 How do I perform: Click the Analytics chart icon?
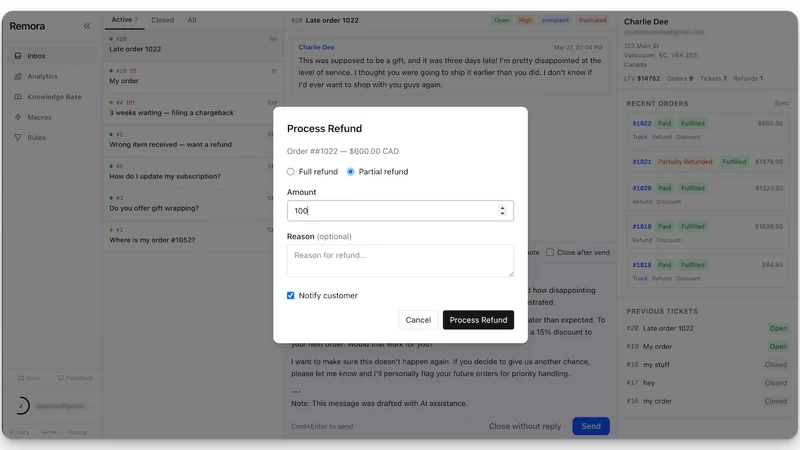pos(18,76)
